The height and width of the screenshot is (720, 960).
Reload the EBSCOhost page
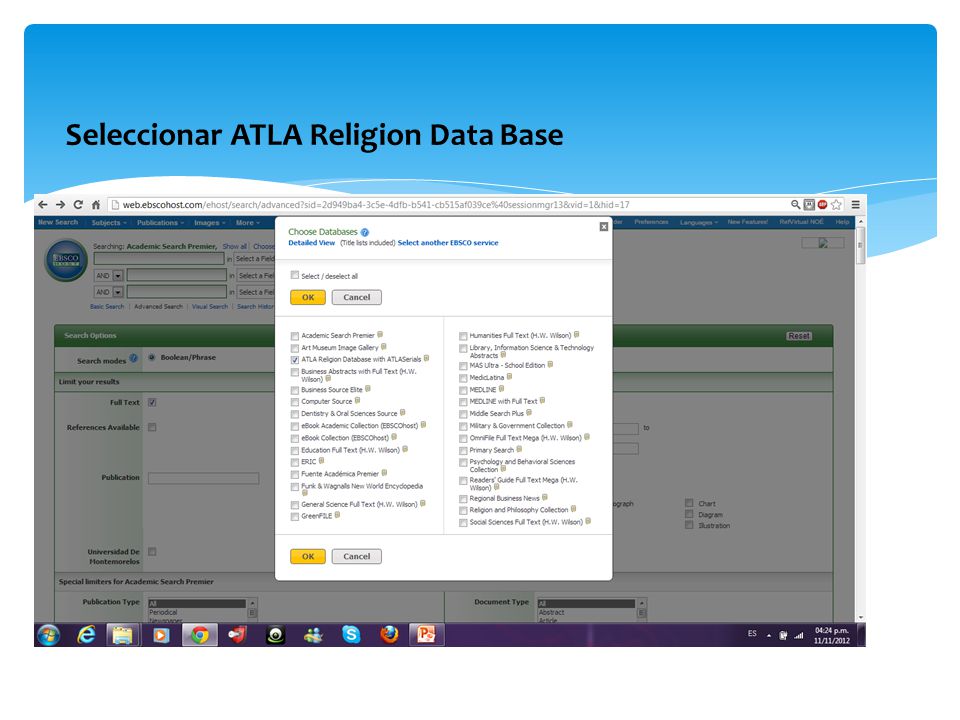point(78,205)
